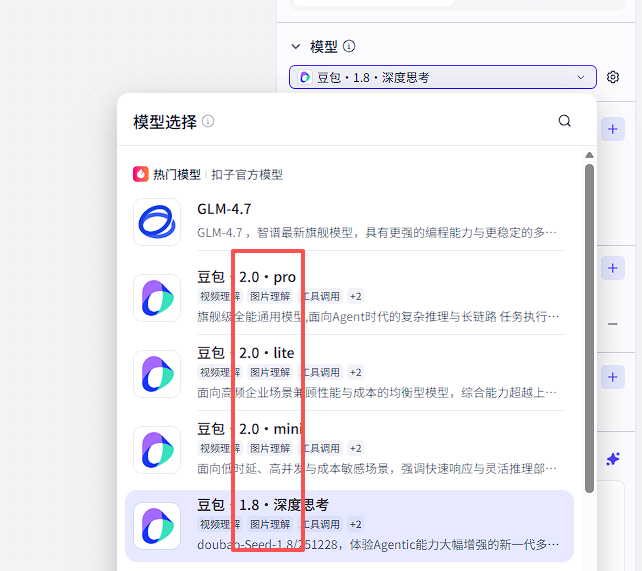Expand +2 tags for 豆包 2.0 mini
Image resolution: width=642 pixels, height=571 pixels.
[x=355, y=449]
